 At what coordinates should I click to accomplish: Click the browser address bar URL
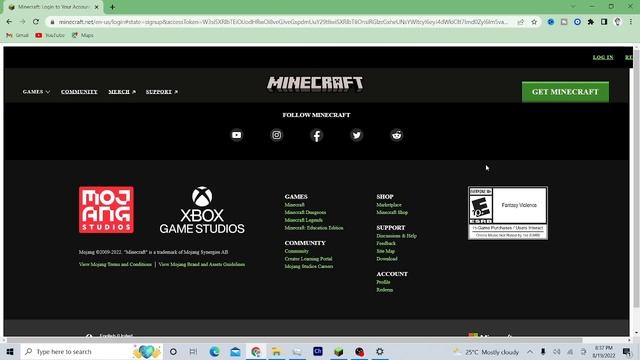283,22
